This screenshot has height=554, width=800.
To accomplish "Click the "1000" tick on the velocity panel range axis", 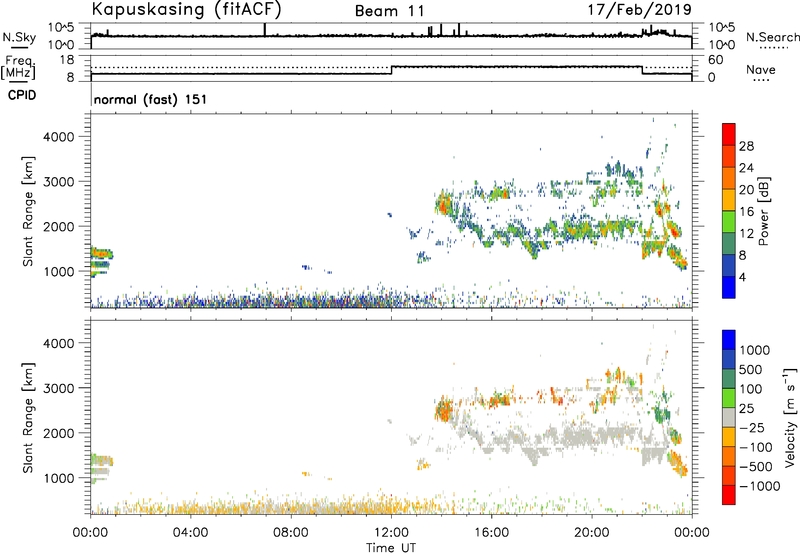I will point(59,478).
